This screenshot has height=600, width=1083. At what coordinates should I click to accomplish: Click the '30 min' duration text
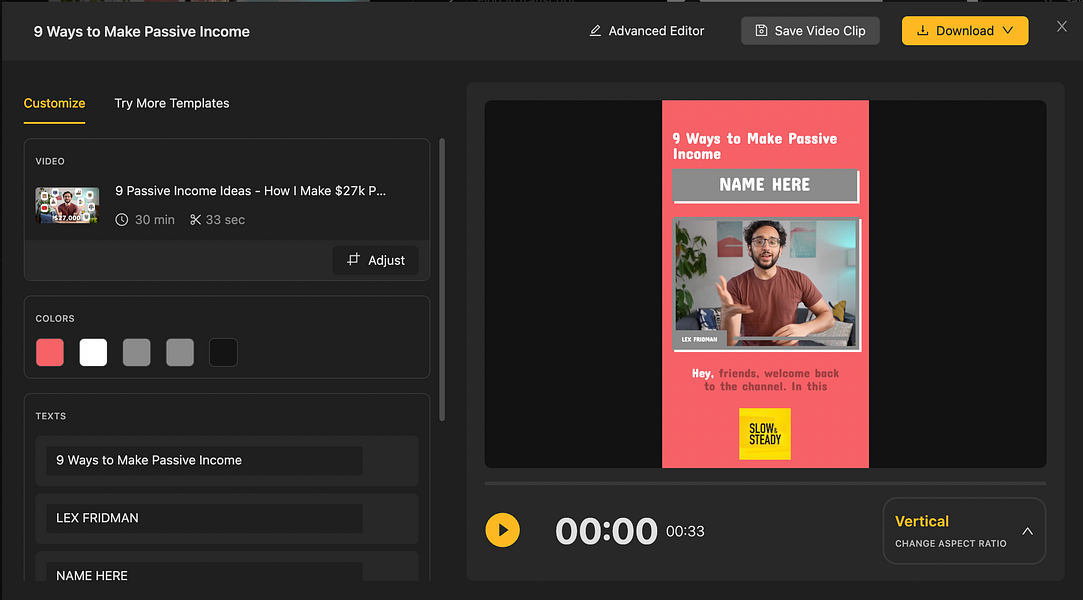[155, 220]
